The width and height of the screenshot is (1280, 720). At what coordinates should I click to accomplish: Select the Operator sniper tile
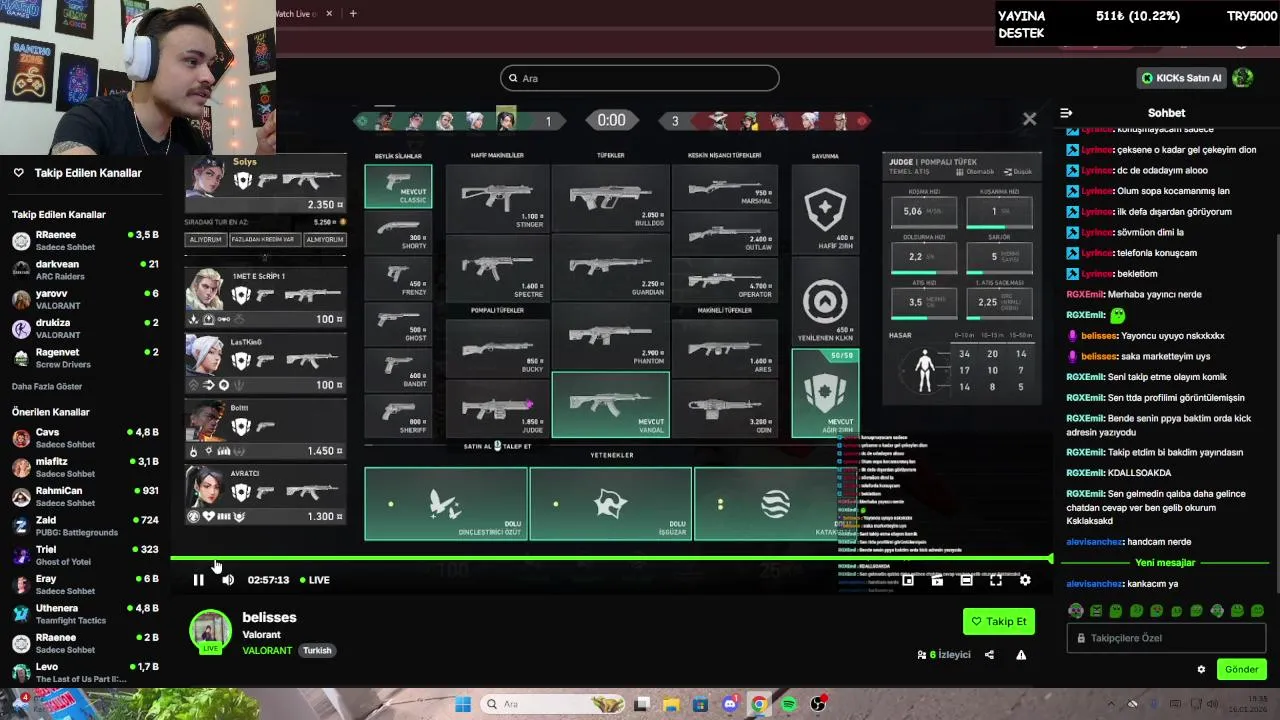pos(725,281)
